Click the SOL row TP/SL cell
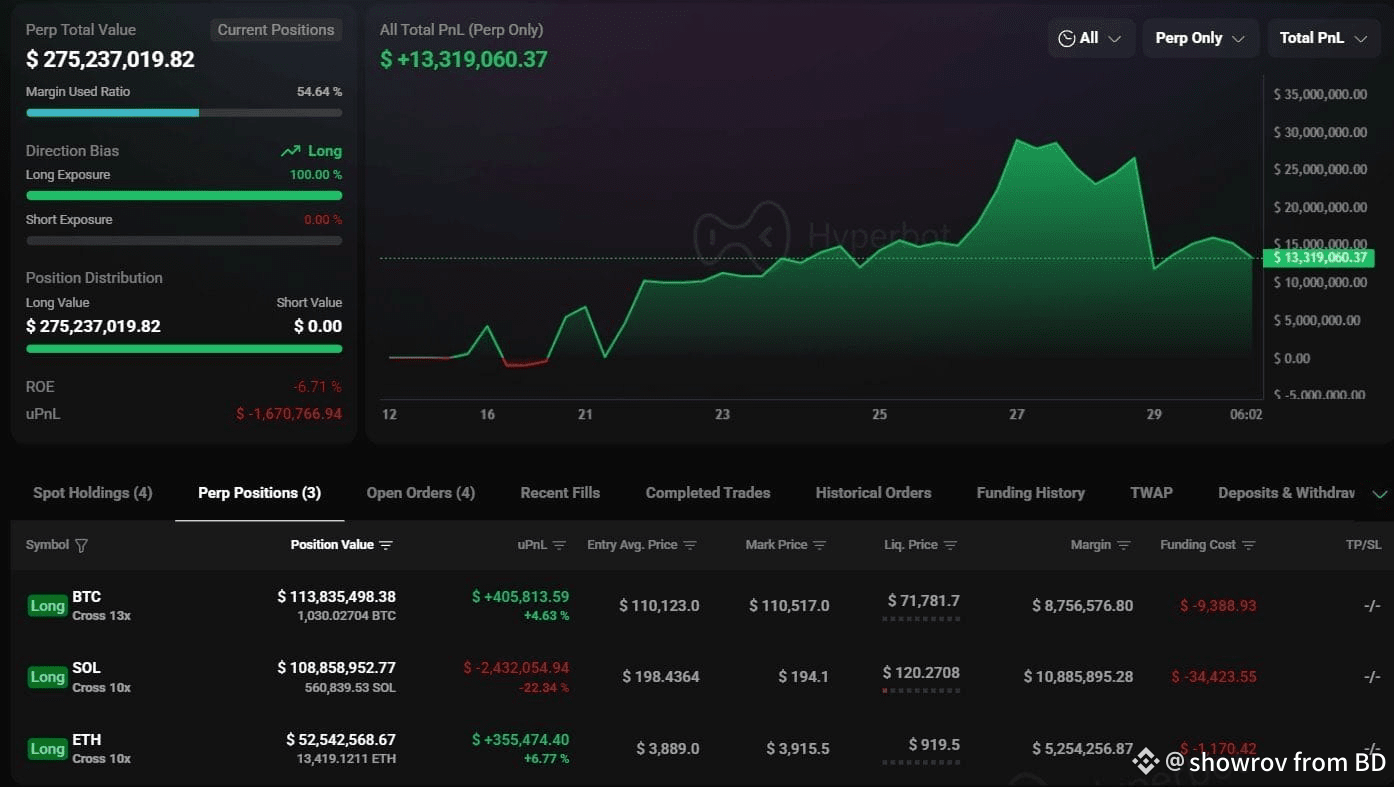1394x787 pixels. pyautogui.click(x=1372, y=677)
